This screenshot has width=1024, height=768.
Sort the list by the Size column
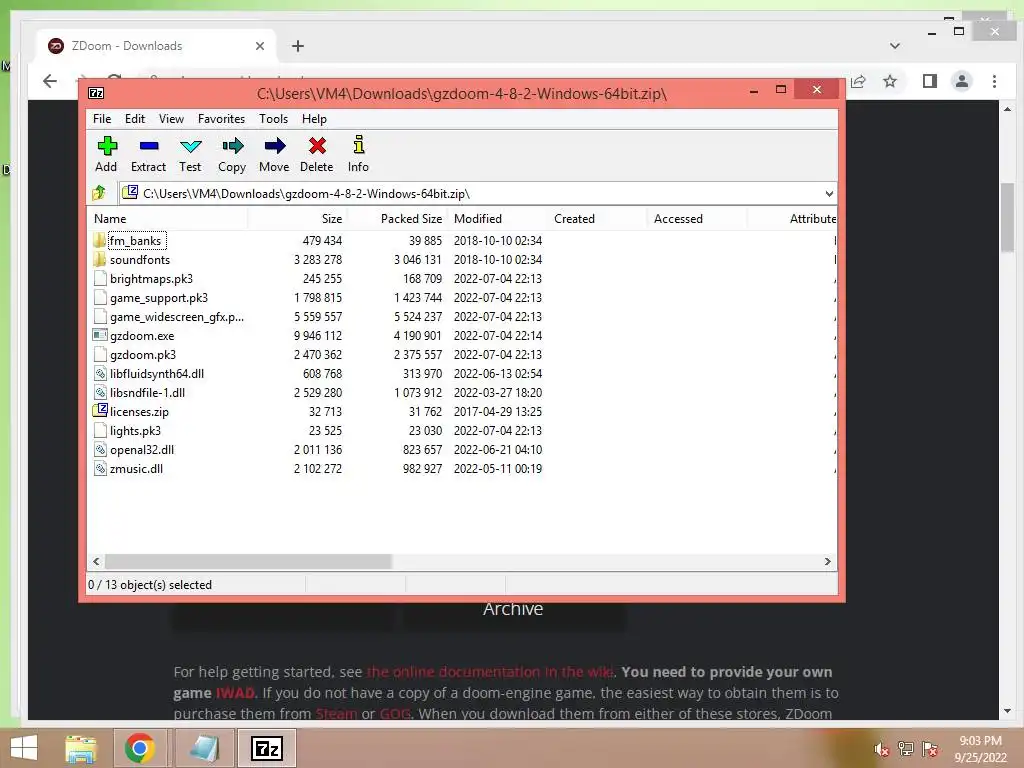pyautogui.click(x=297, y=219)
